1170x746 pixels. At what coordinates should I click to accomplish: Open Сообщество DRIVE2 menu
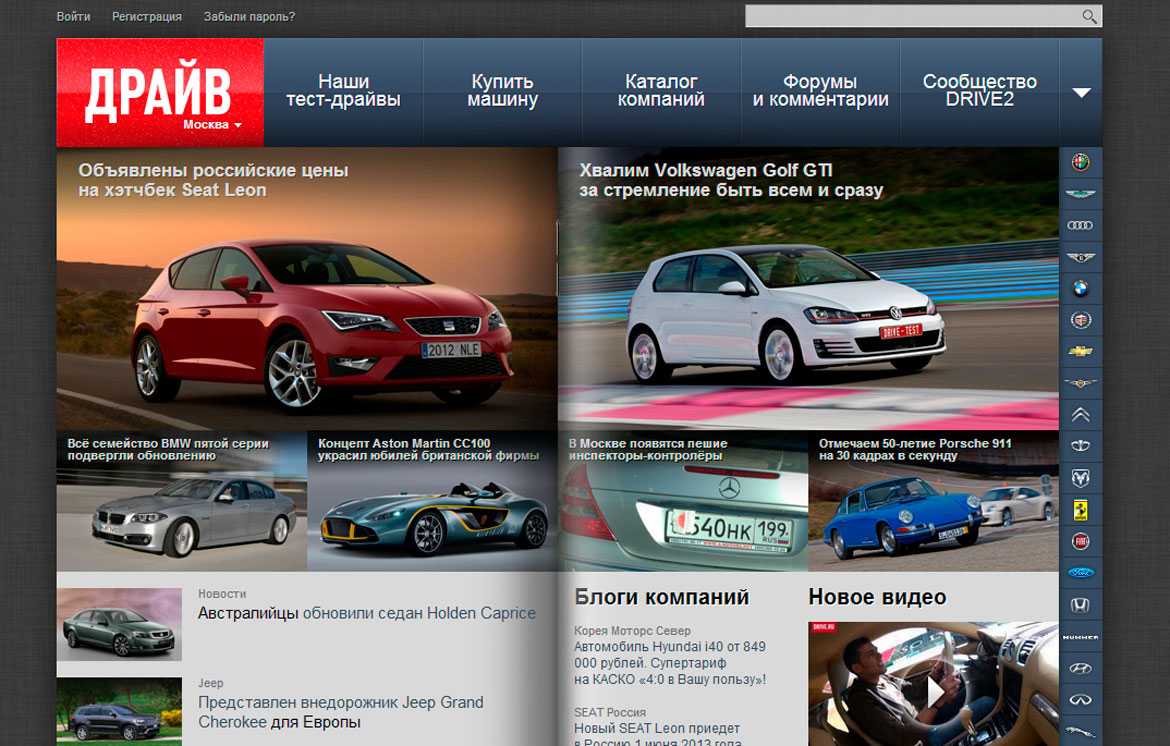[x=980, y=91]
